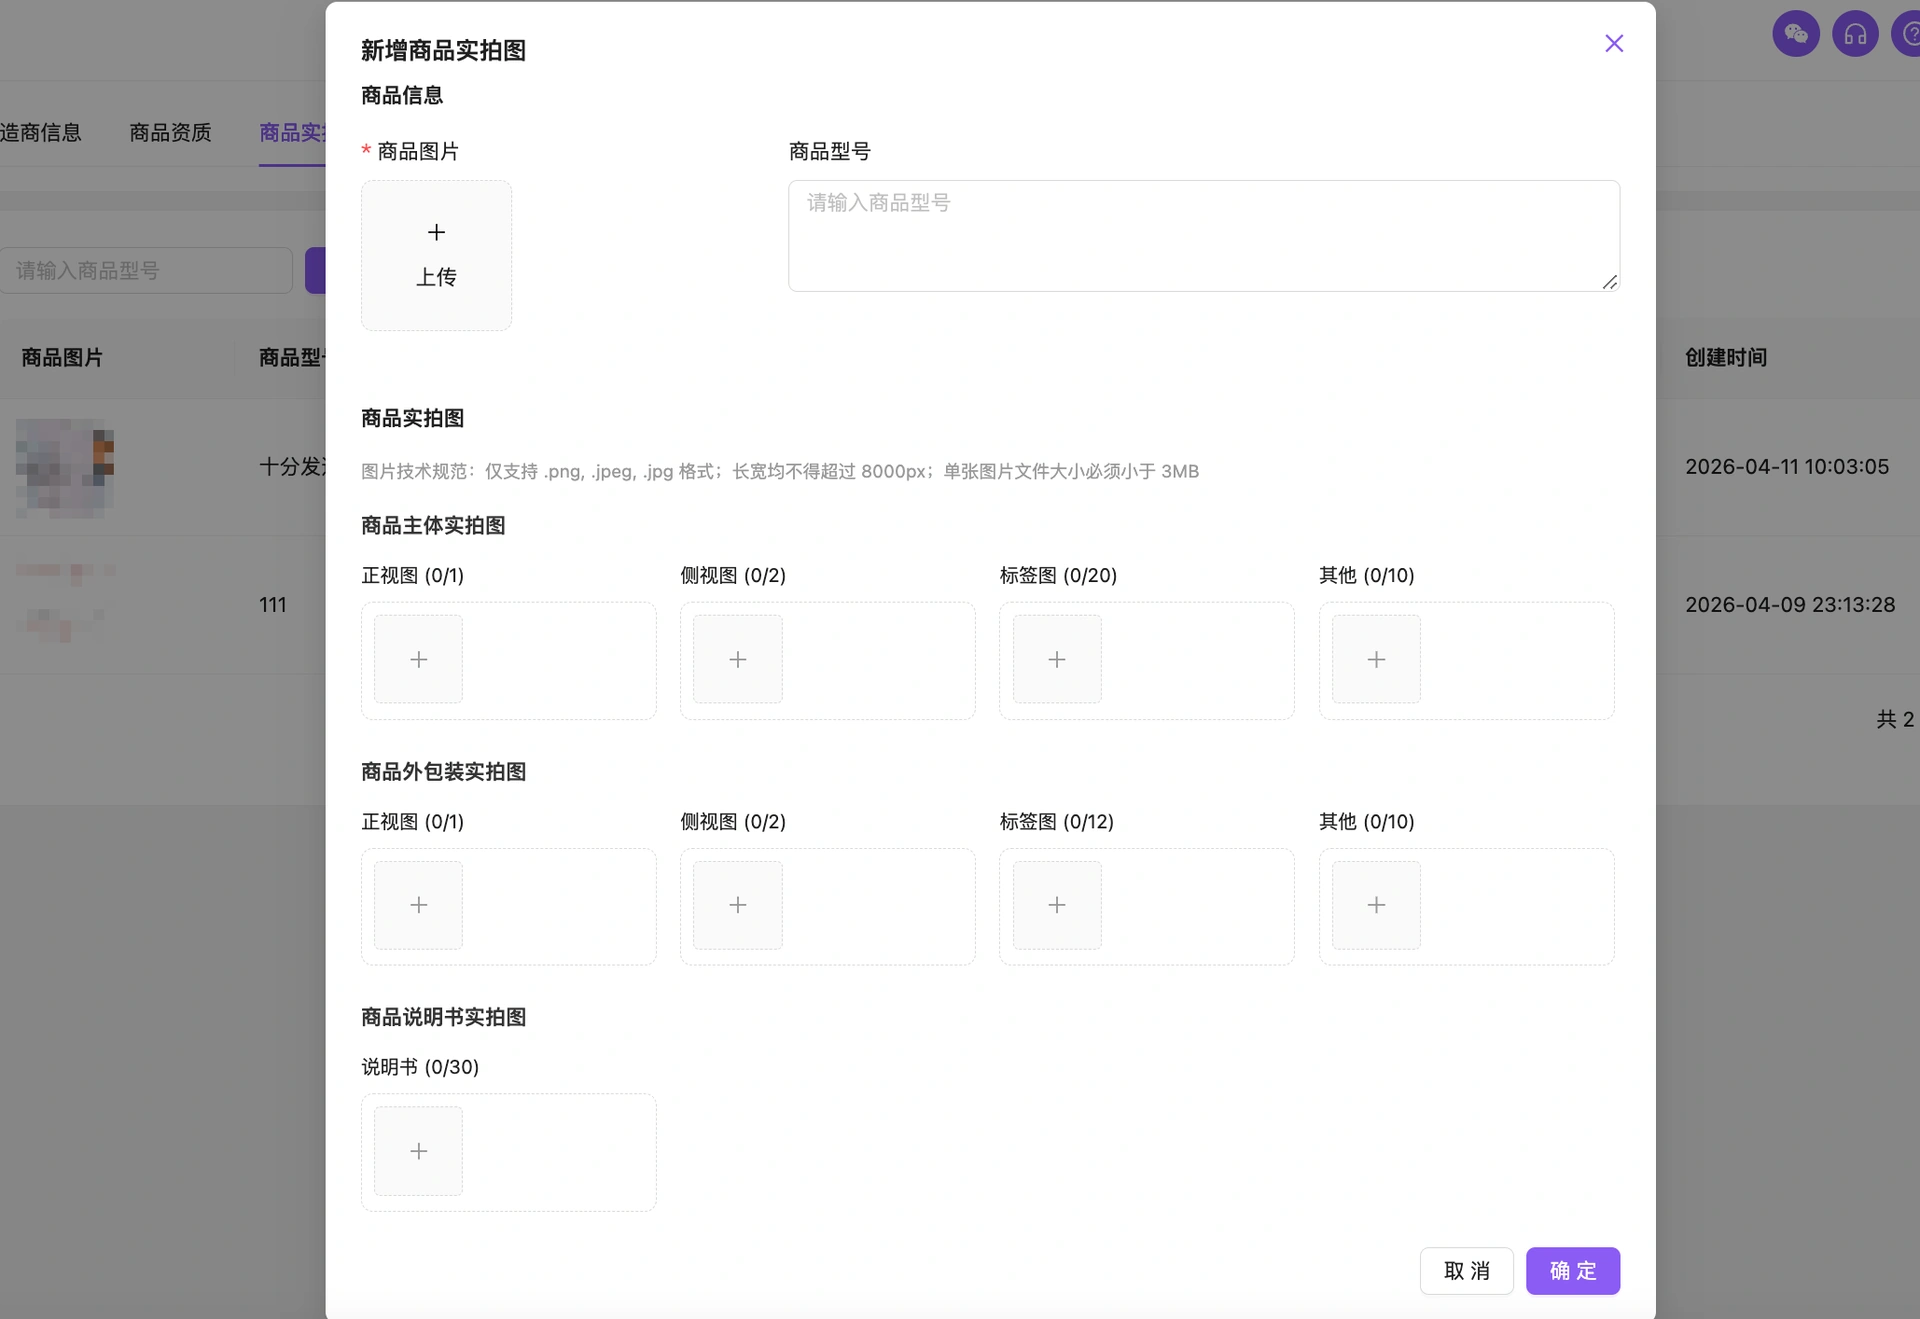Close the 新增商品实拍图 dialog with X
Image resolution: width=1920 pixels, height=1319 pixels.
tap(1613, 43)
